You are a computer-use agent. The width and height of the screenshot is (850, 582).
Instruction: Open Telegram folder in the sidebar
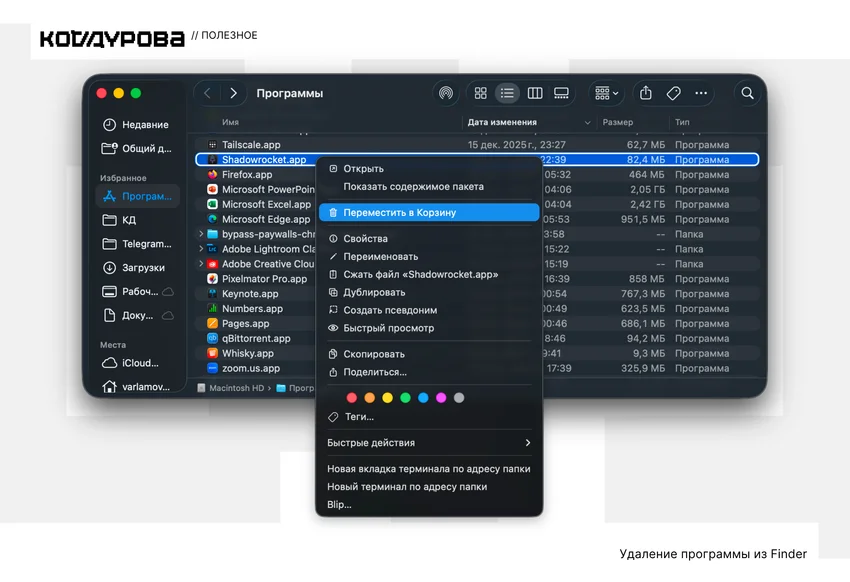click(136, 244)
